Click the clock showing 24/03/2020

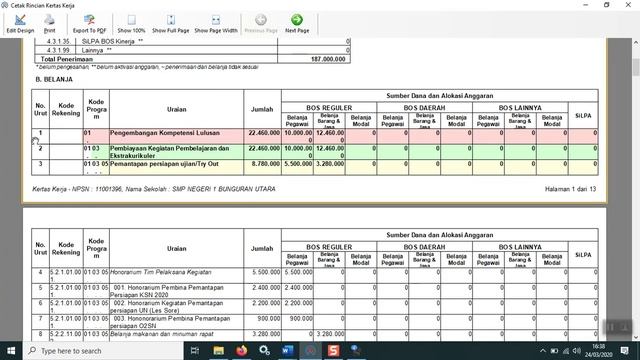(598, 351)
